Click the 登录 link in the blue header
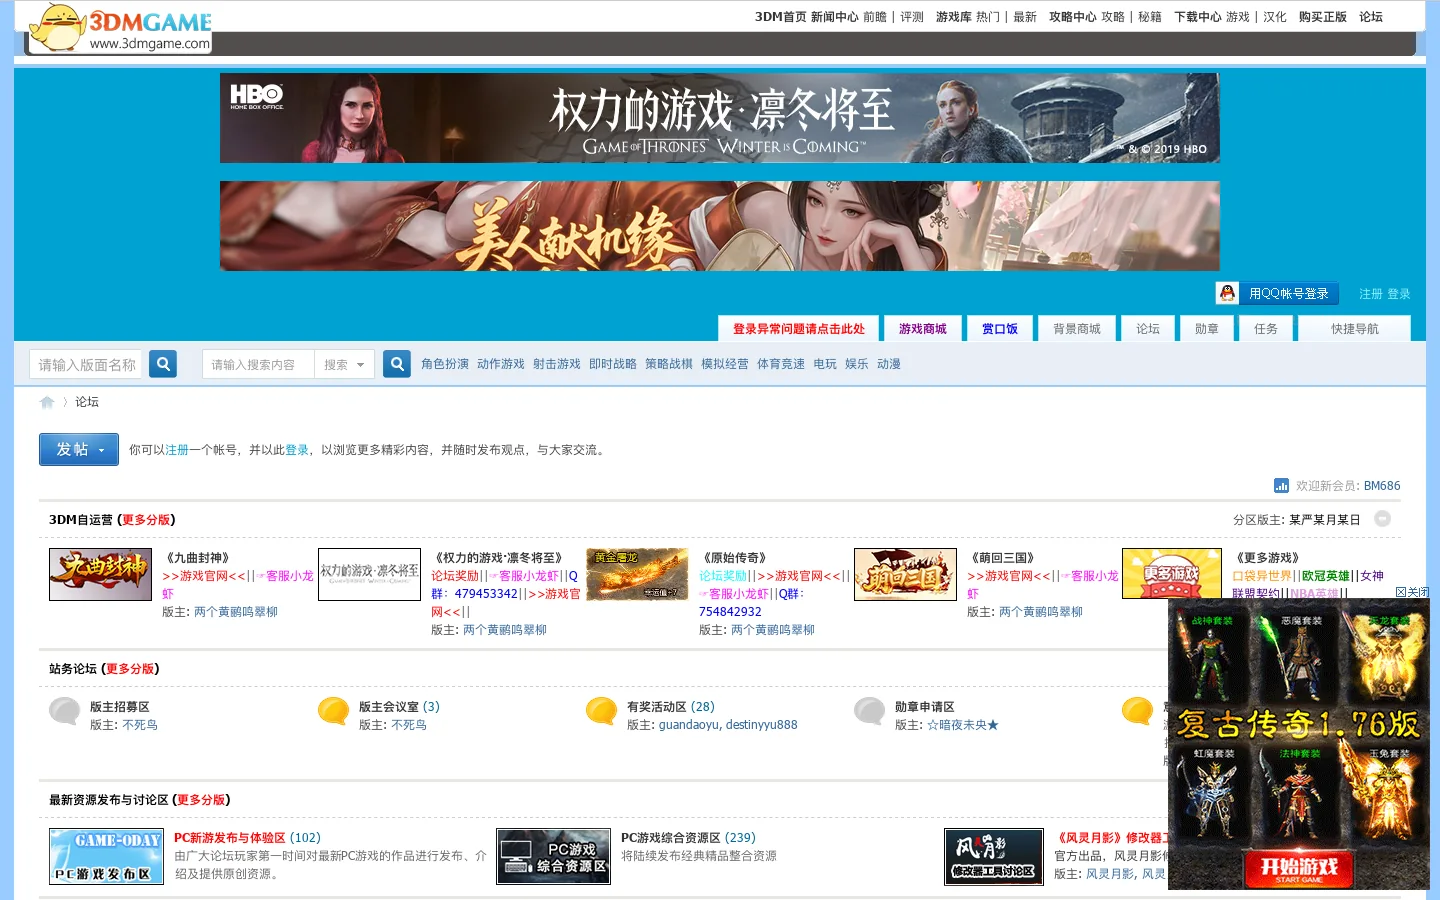Image resolution: width=1440 pixels, height=900 pixels. click(x=1398, y=294)
